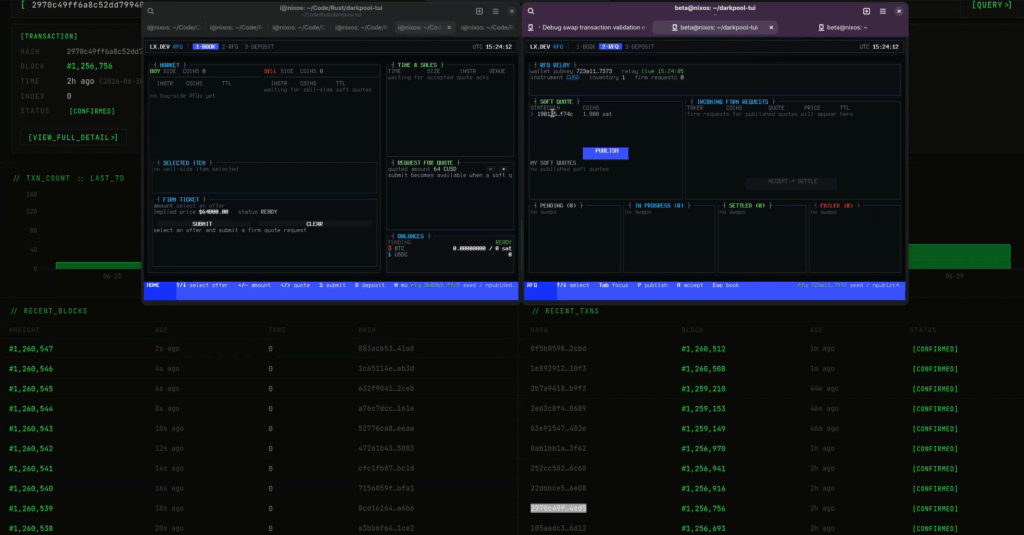Open search in the beta@nixos terminal window
1024x535 pixels.
tap(531, 11)
